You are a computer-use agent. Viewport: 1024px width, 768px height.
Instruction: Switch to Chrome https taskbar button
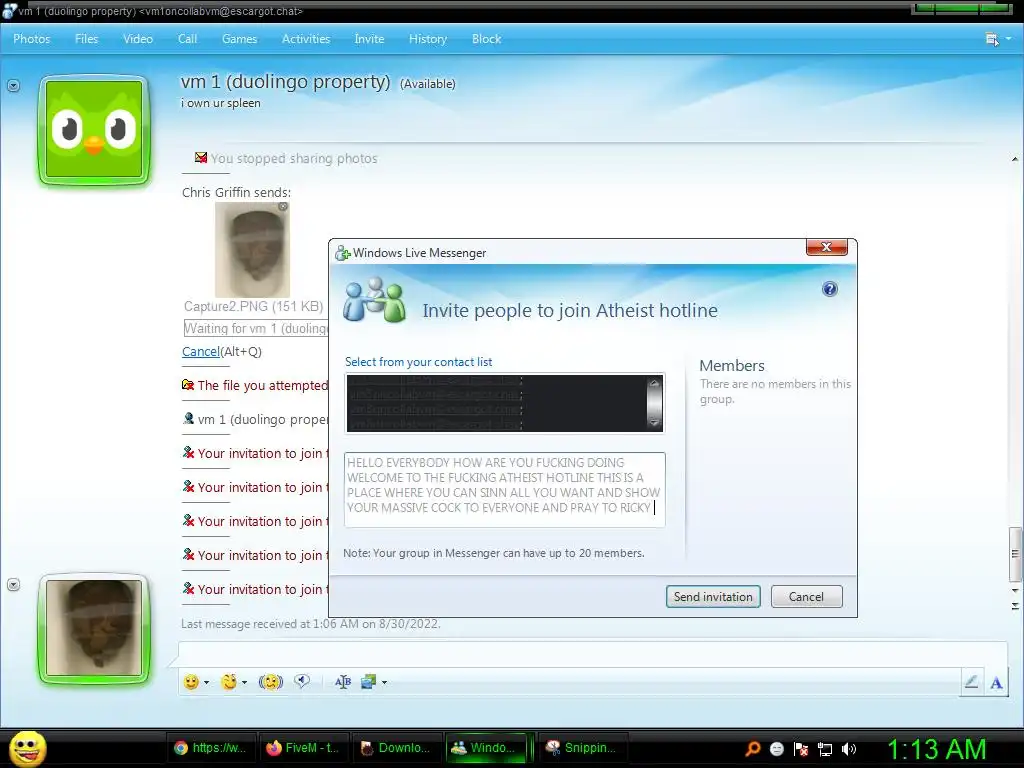tap(210, 748)
